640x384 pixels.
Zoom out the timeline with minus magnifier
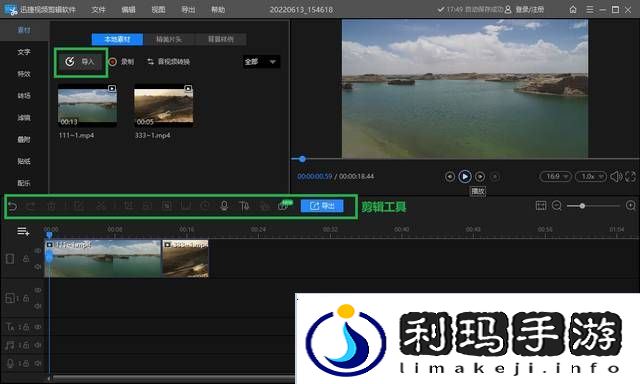click(x=557, y=206)
